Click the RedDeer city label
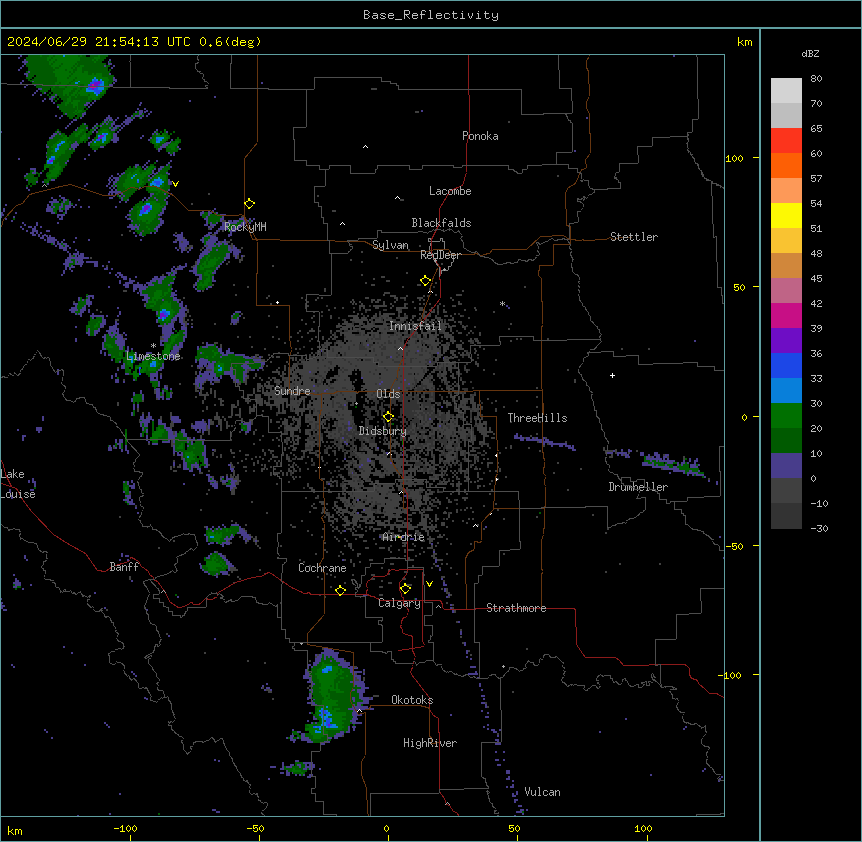The width and height of the screenshot is (862, 842). click(x=440, y=255)
